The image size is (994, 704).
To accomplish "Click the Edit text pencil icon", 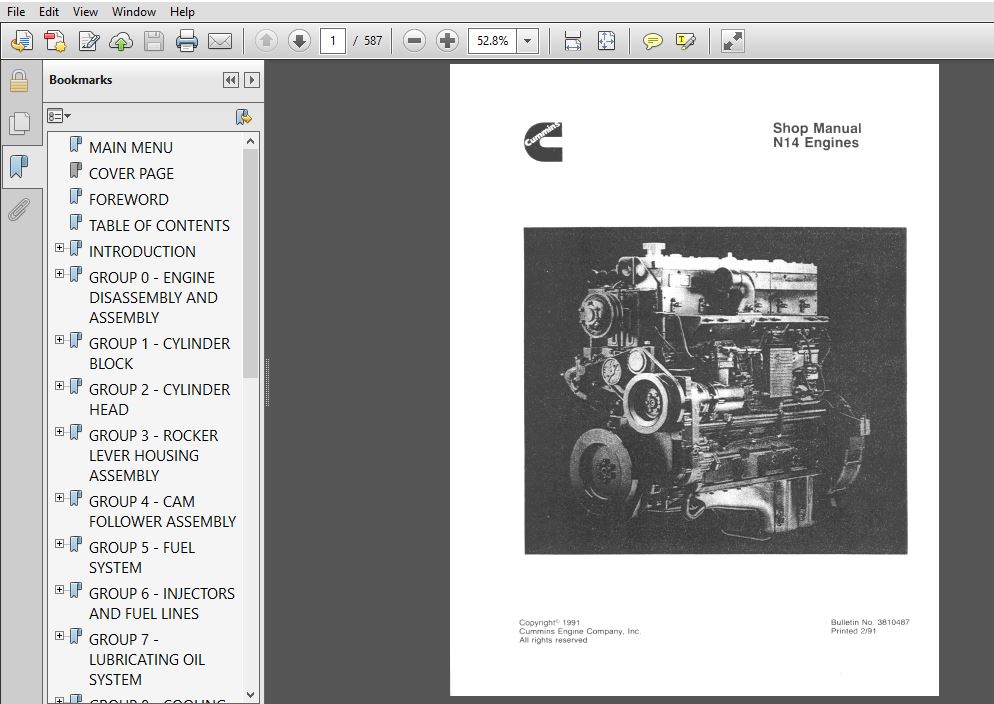I will pos(88,41).
